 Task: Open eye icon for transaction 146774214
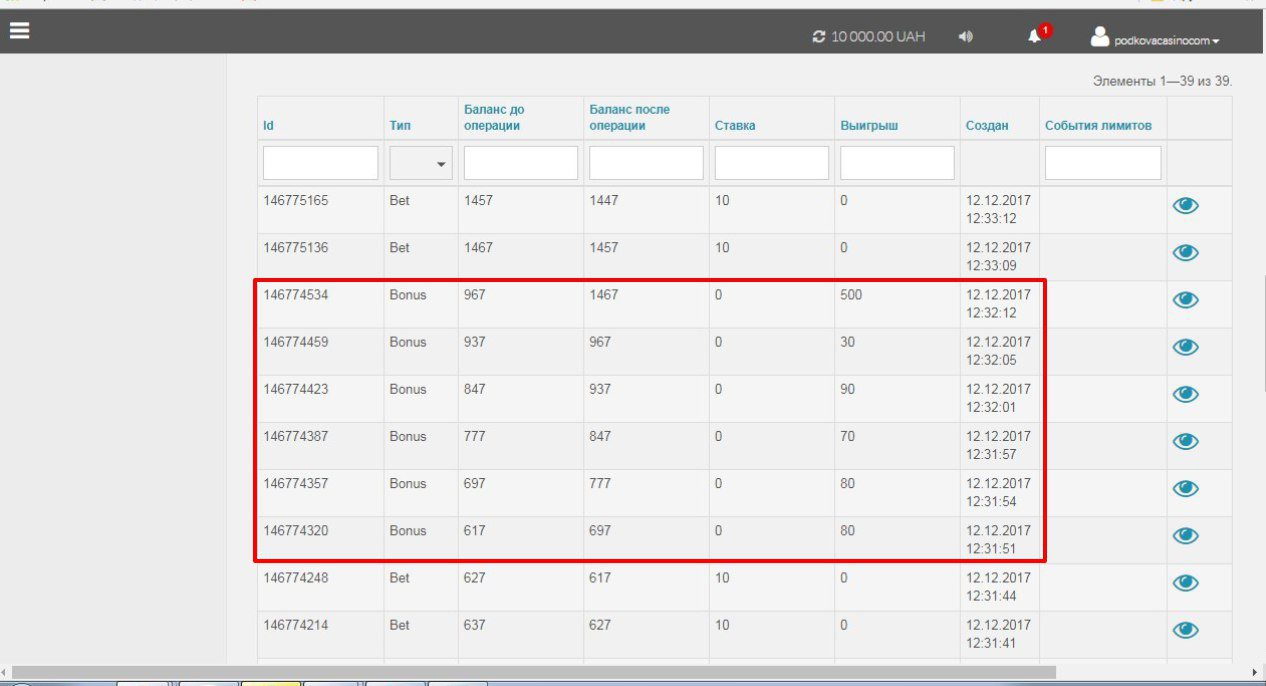tap(1185, 630)
